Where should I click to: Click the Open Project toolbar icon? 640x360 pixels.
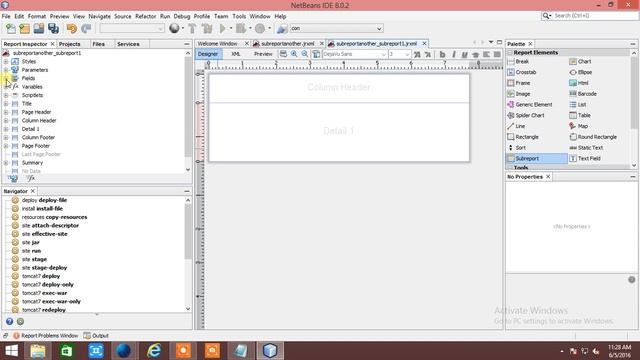tap(39, 28)
